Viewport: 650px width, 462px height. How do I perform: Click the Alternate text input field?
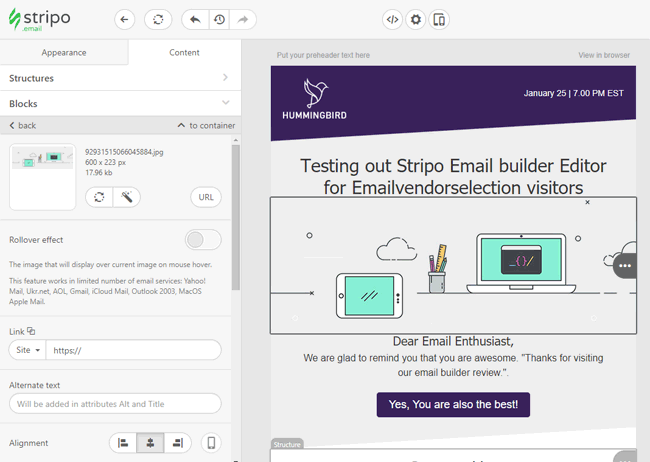point(115,404)
